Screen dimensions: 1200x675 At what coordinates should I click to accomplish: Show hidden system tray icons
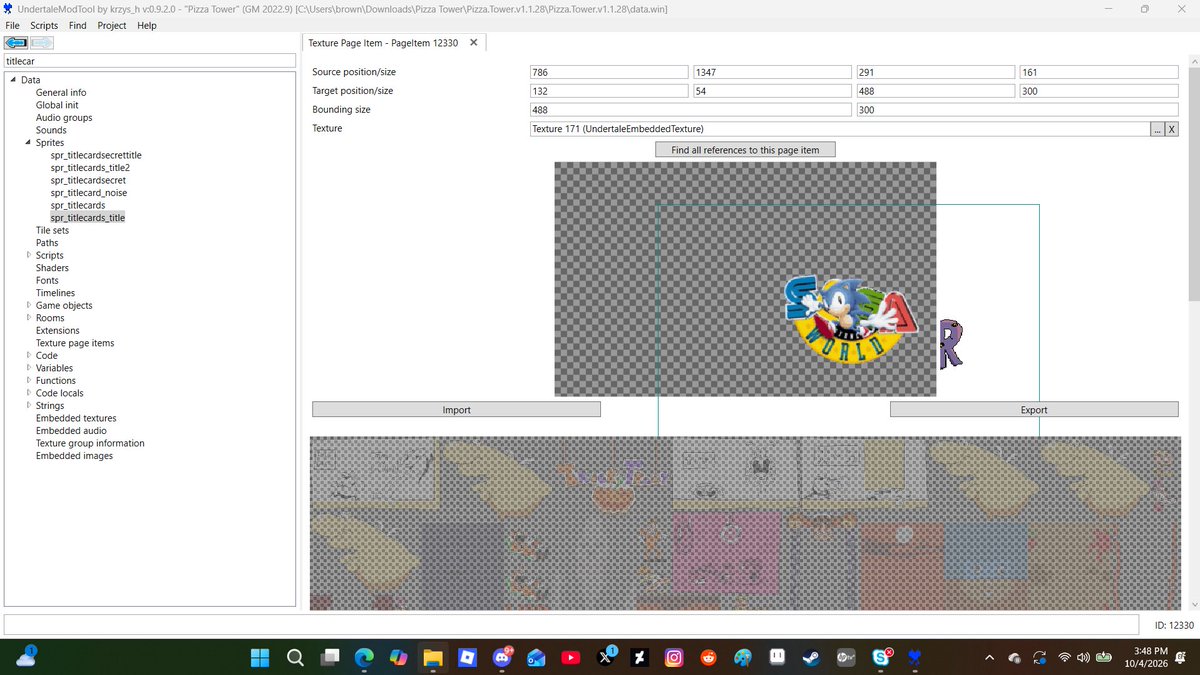pyautogui.click(x=989, y=657)
